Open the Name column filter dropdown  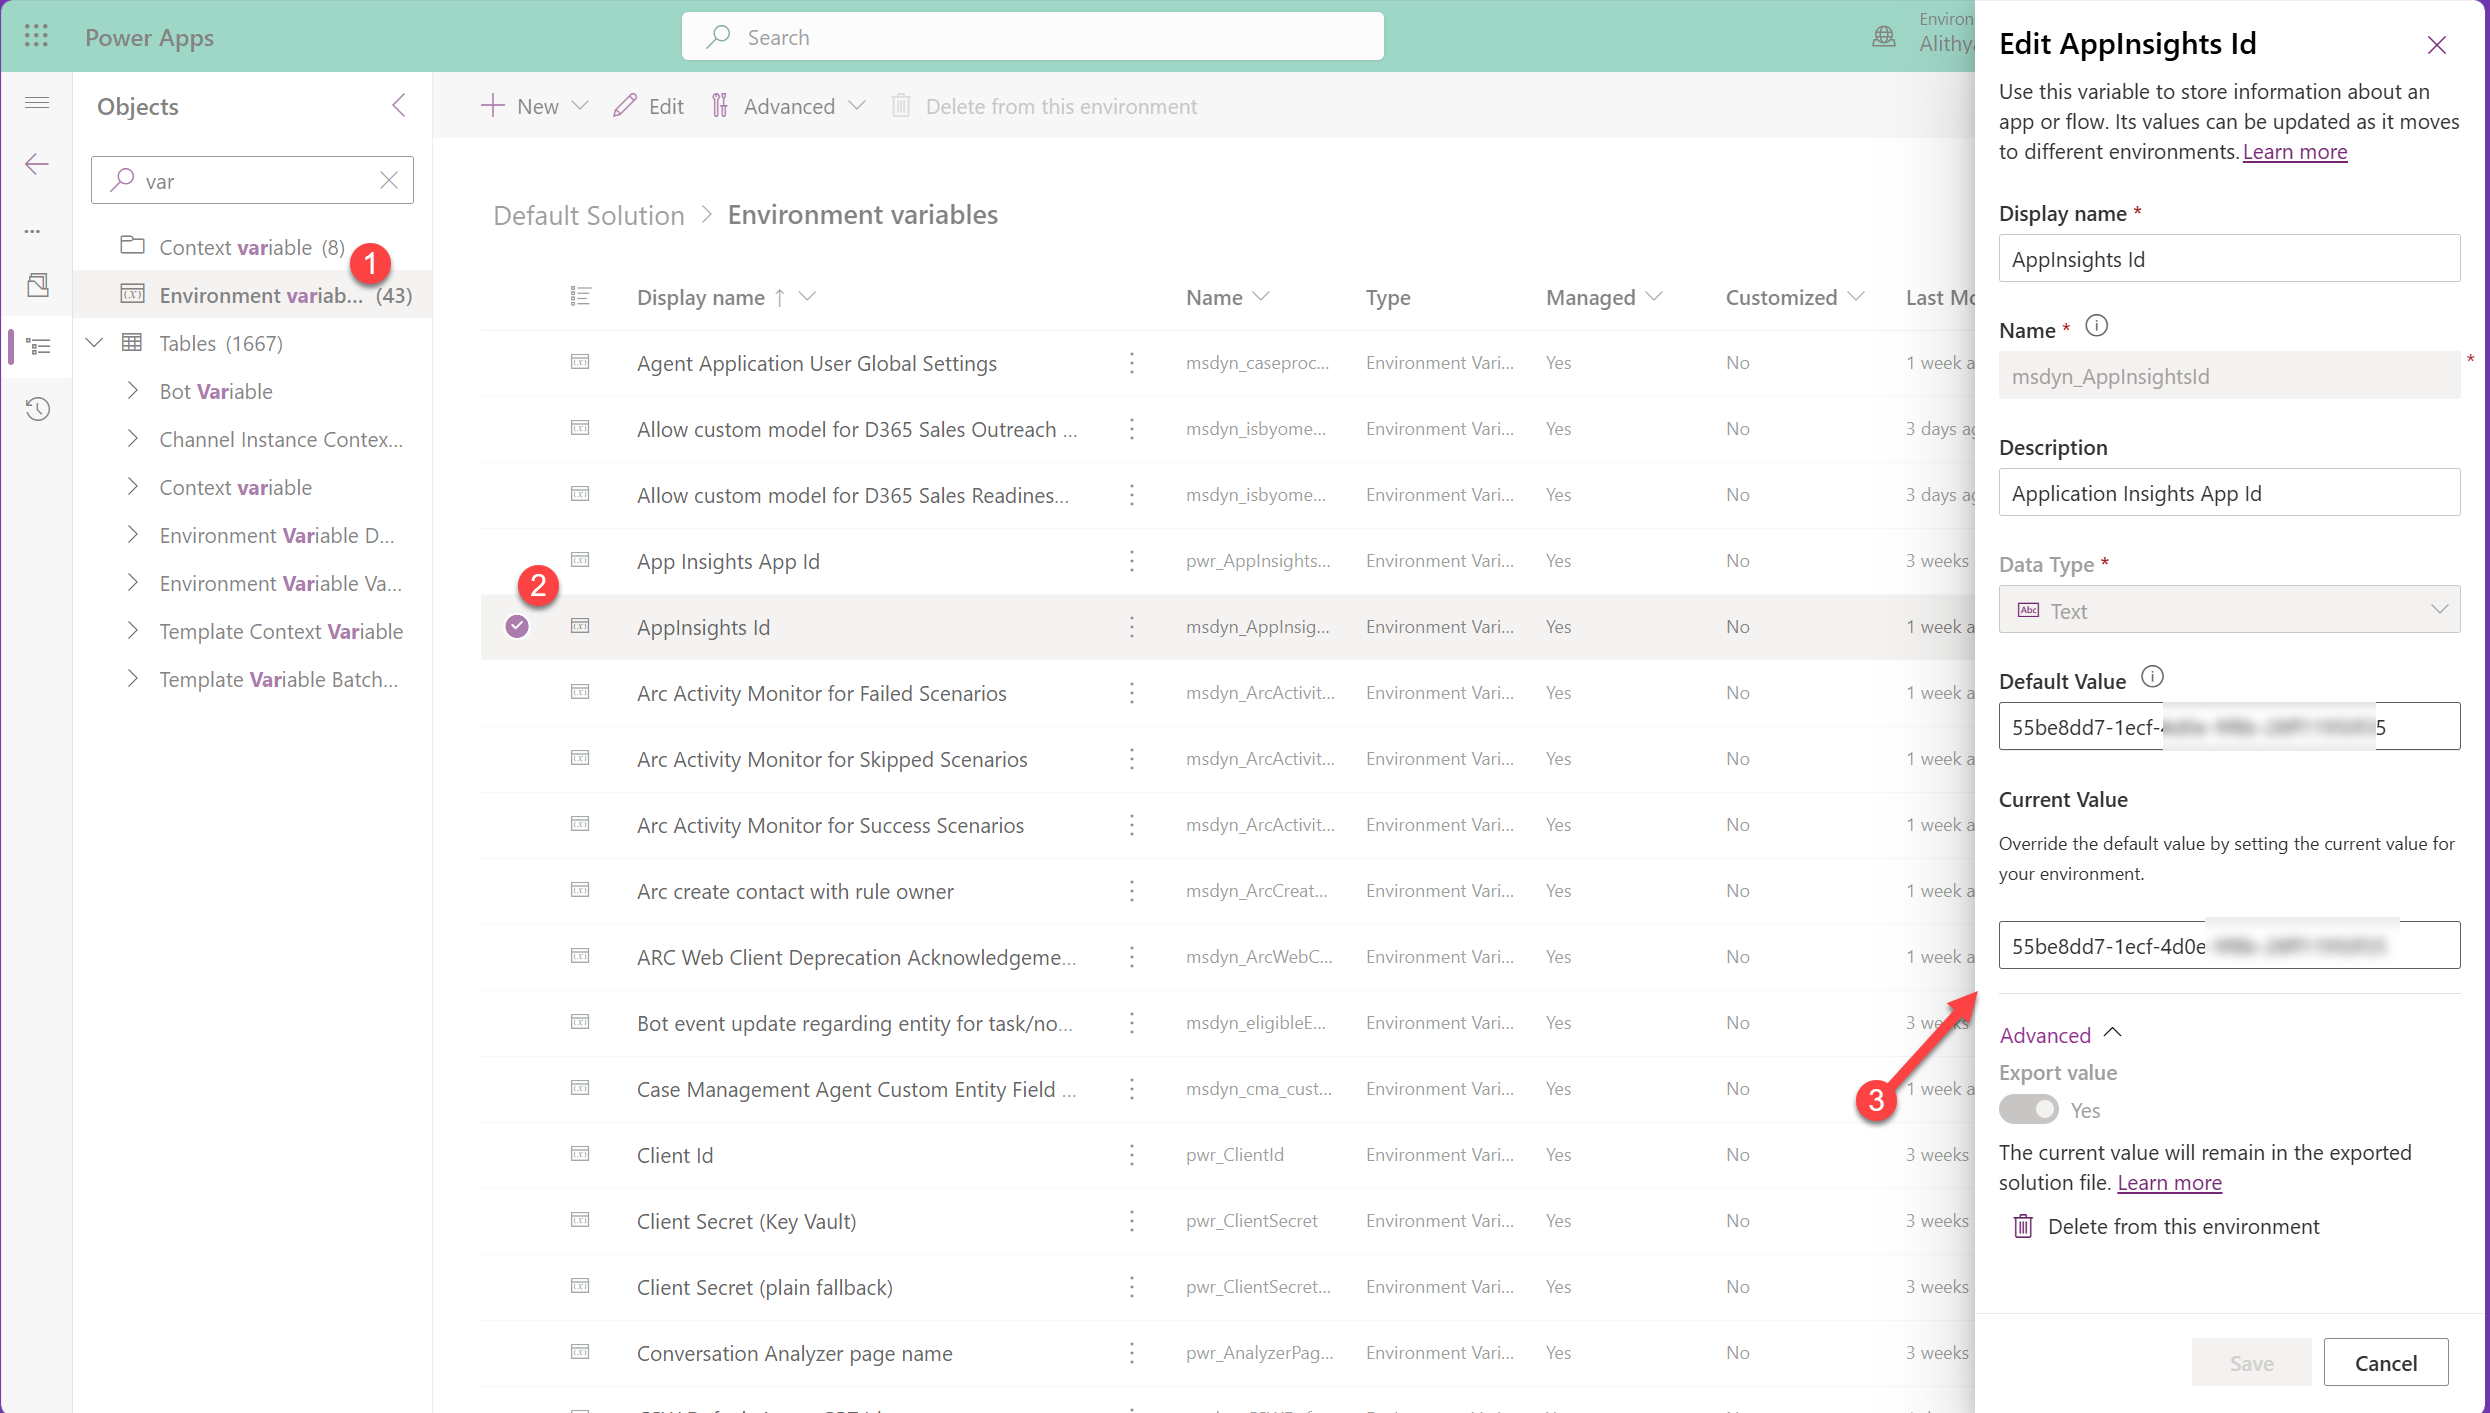[x=1261, y=297]
